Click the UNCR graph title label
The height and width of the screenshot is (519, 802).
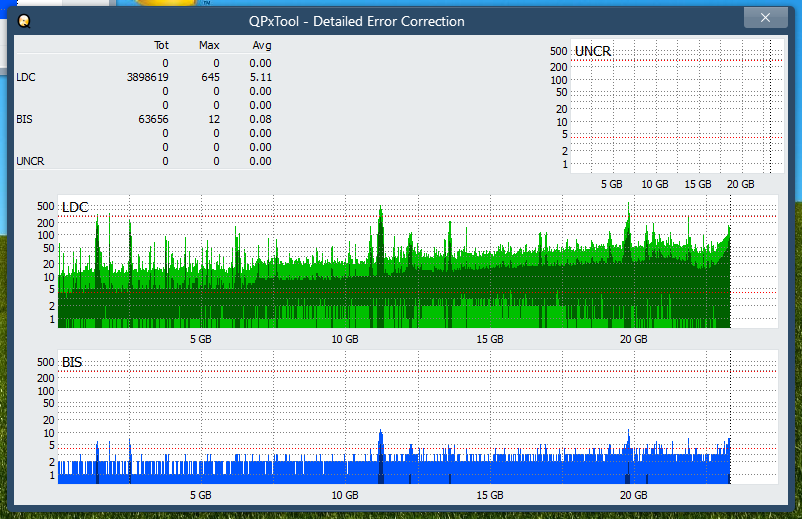point(593,51)
